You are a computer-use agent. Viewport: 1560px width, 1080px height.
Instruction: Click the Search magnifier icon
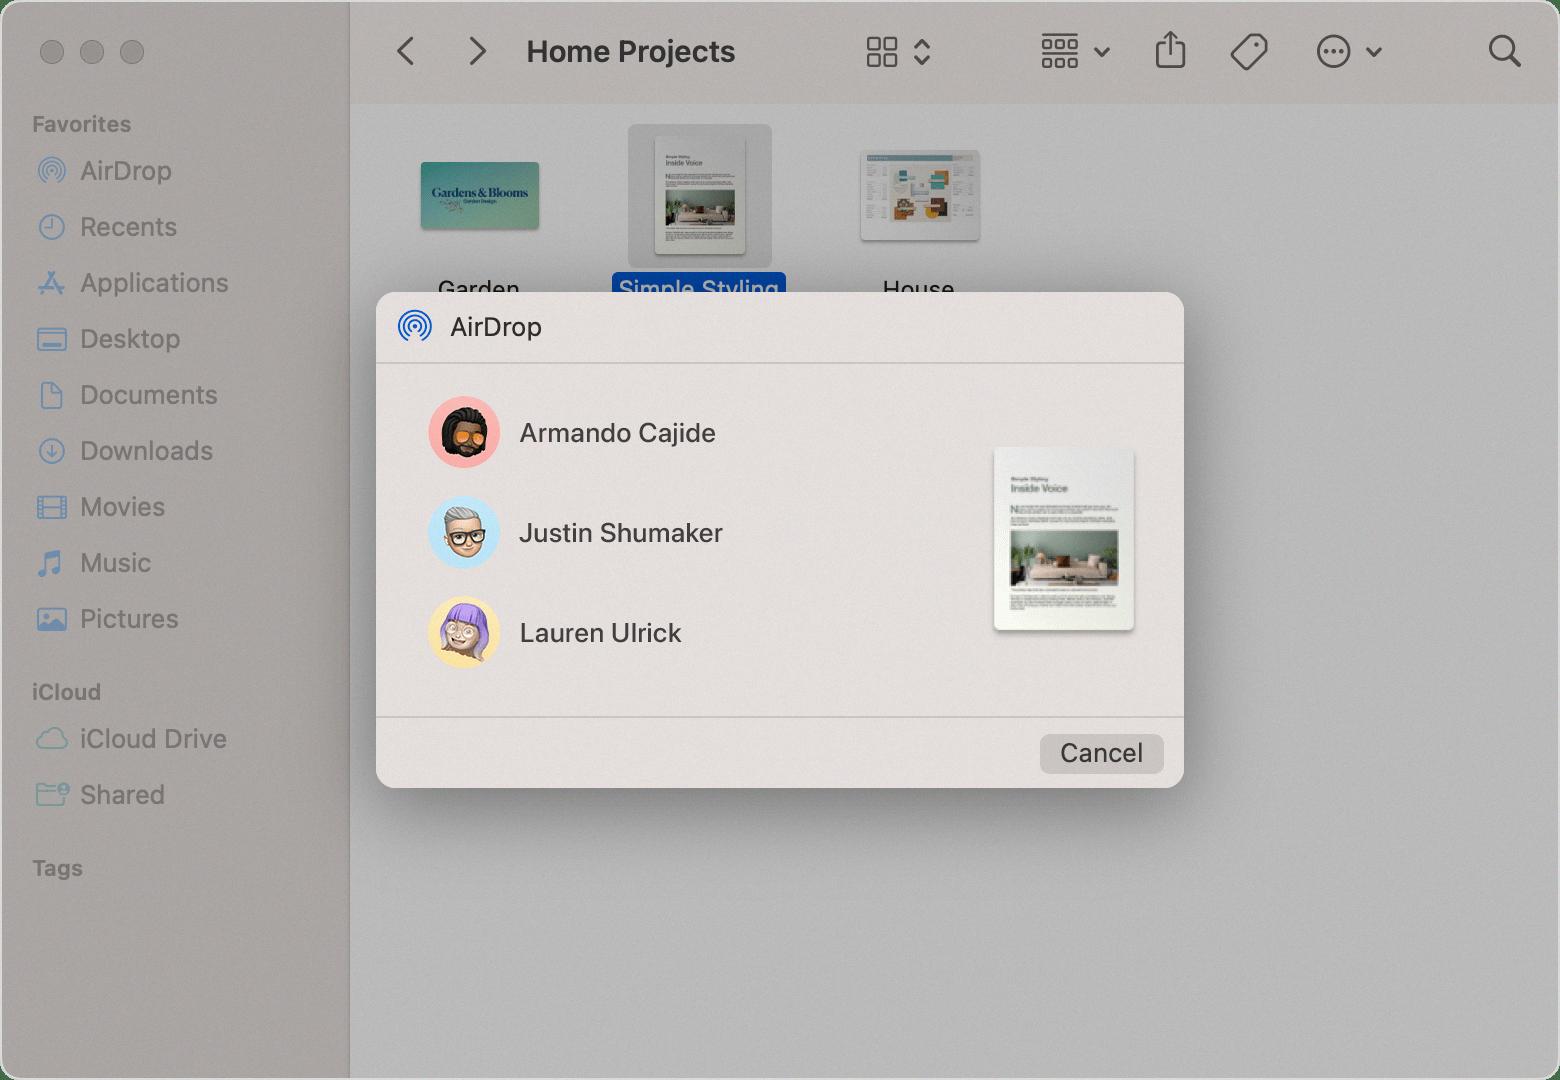(x=1504, y=52)
